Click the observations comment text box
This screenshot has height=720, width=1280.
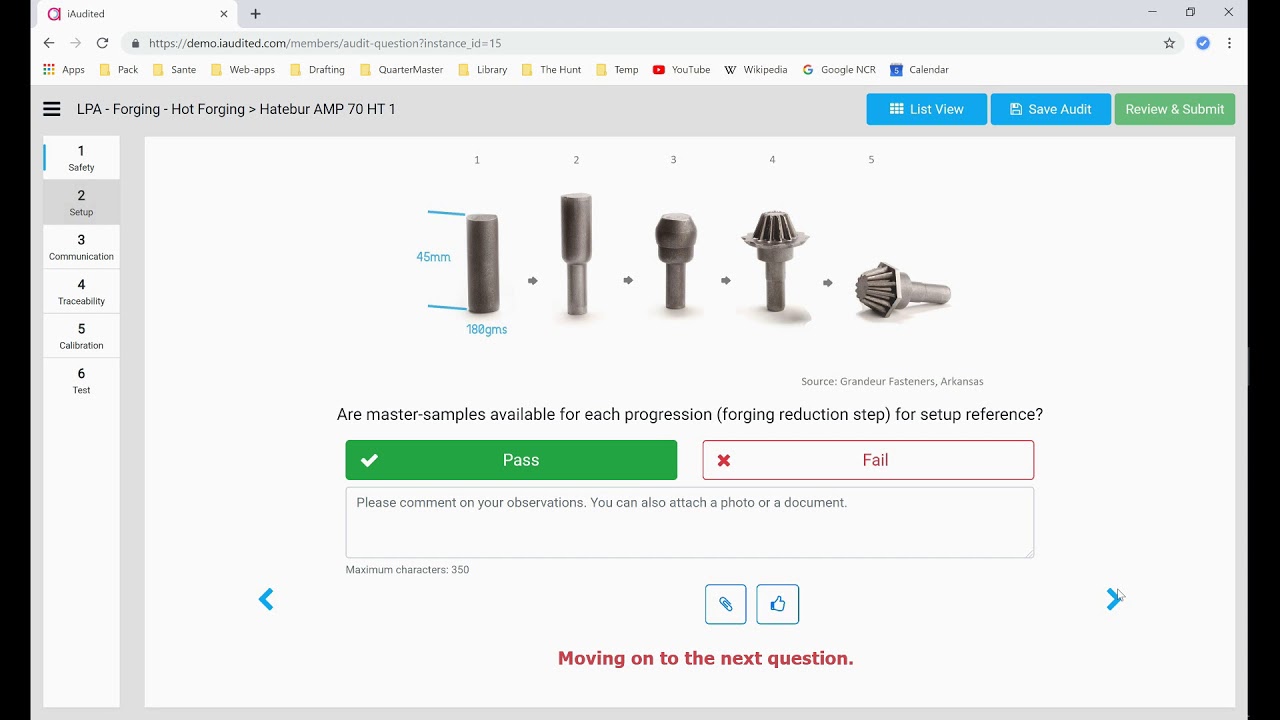click(x=690, y=522)
